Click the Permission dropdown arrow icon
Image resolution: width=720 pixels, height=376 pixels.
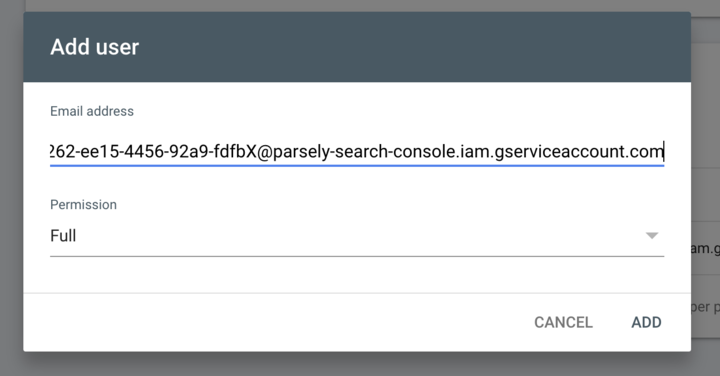[x=652, y=236]
